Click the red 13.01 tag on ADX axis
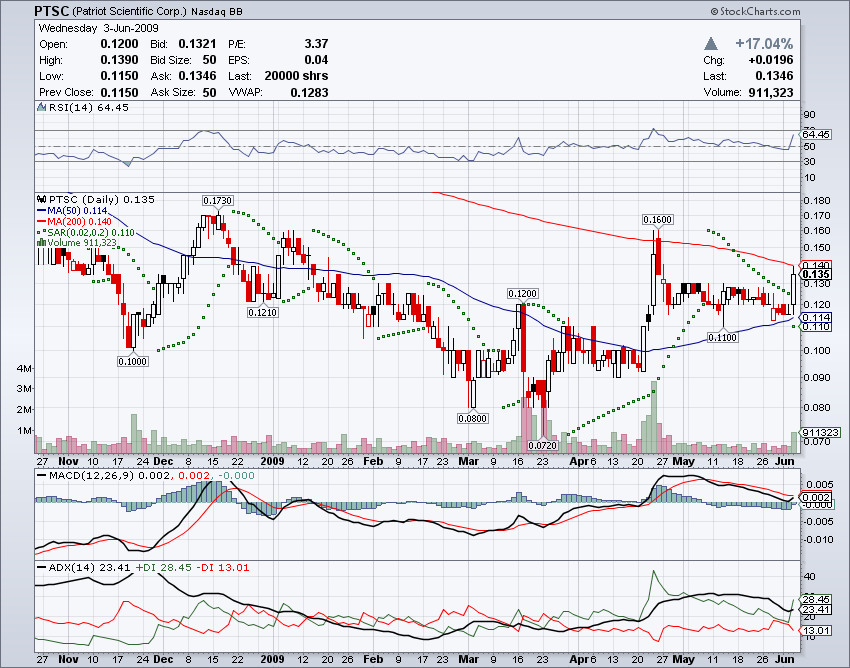Image resolution: width=850 pixels, height=668 pixels. coord(816,630)
